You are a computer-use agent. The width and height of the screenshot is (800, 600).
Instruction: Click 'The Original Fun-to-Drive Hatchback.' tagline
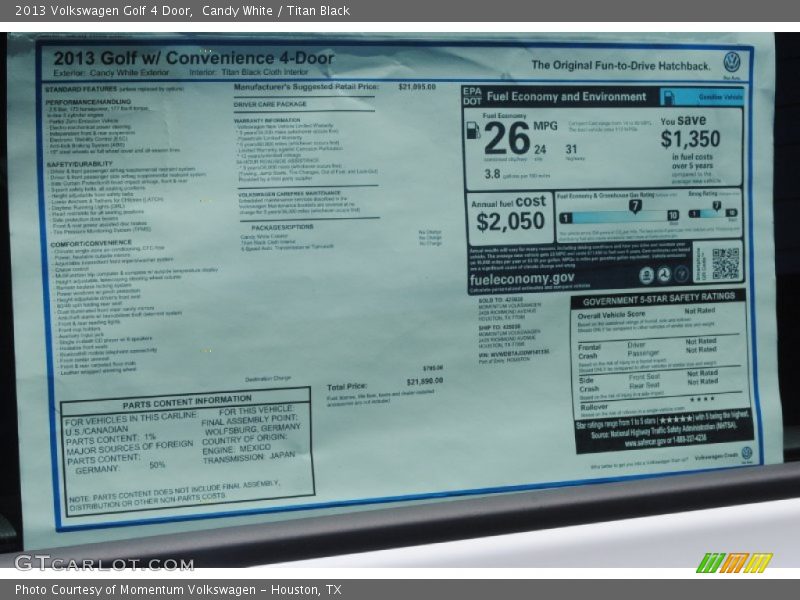pyautogui.click(x=620, y=65)
